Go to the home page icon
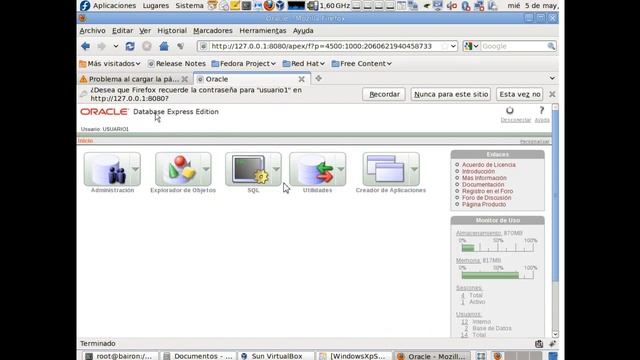640x360 pixels. pyautogui.click(x=164, y=46)
